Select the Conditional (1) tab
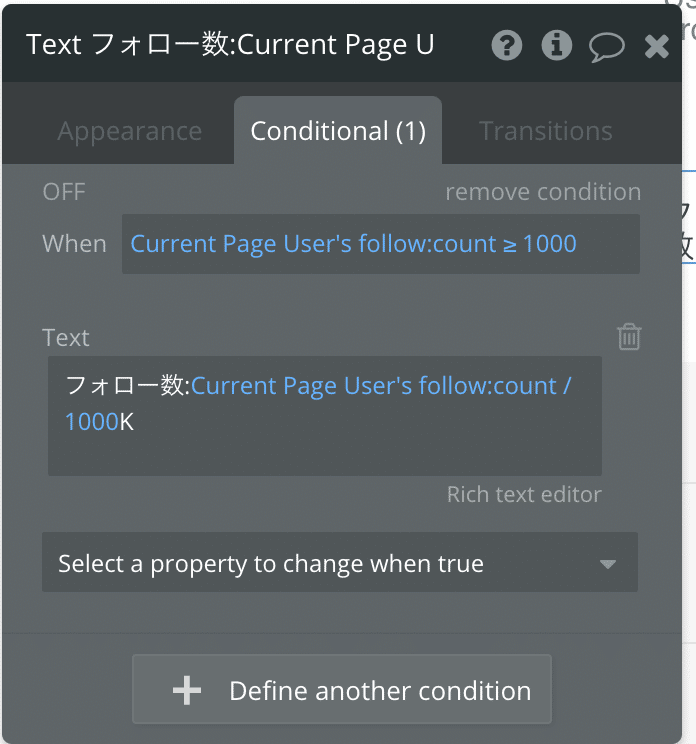 (338, 130)
